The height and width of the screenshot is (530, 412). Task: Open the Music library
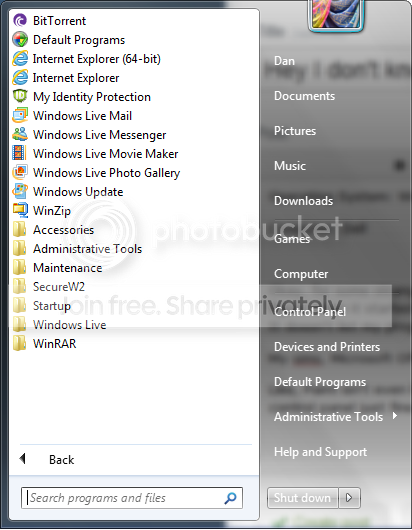tap(290, 166)
